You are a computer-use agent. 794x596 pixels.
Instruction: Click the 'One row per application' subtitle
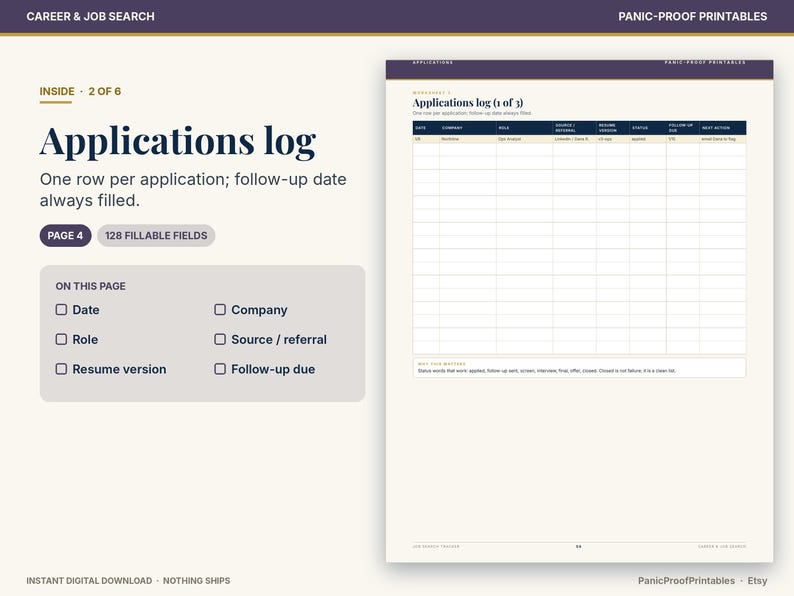[x=193, y=190]
